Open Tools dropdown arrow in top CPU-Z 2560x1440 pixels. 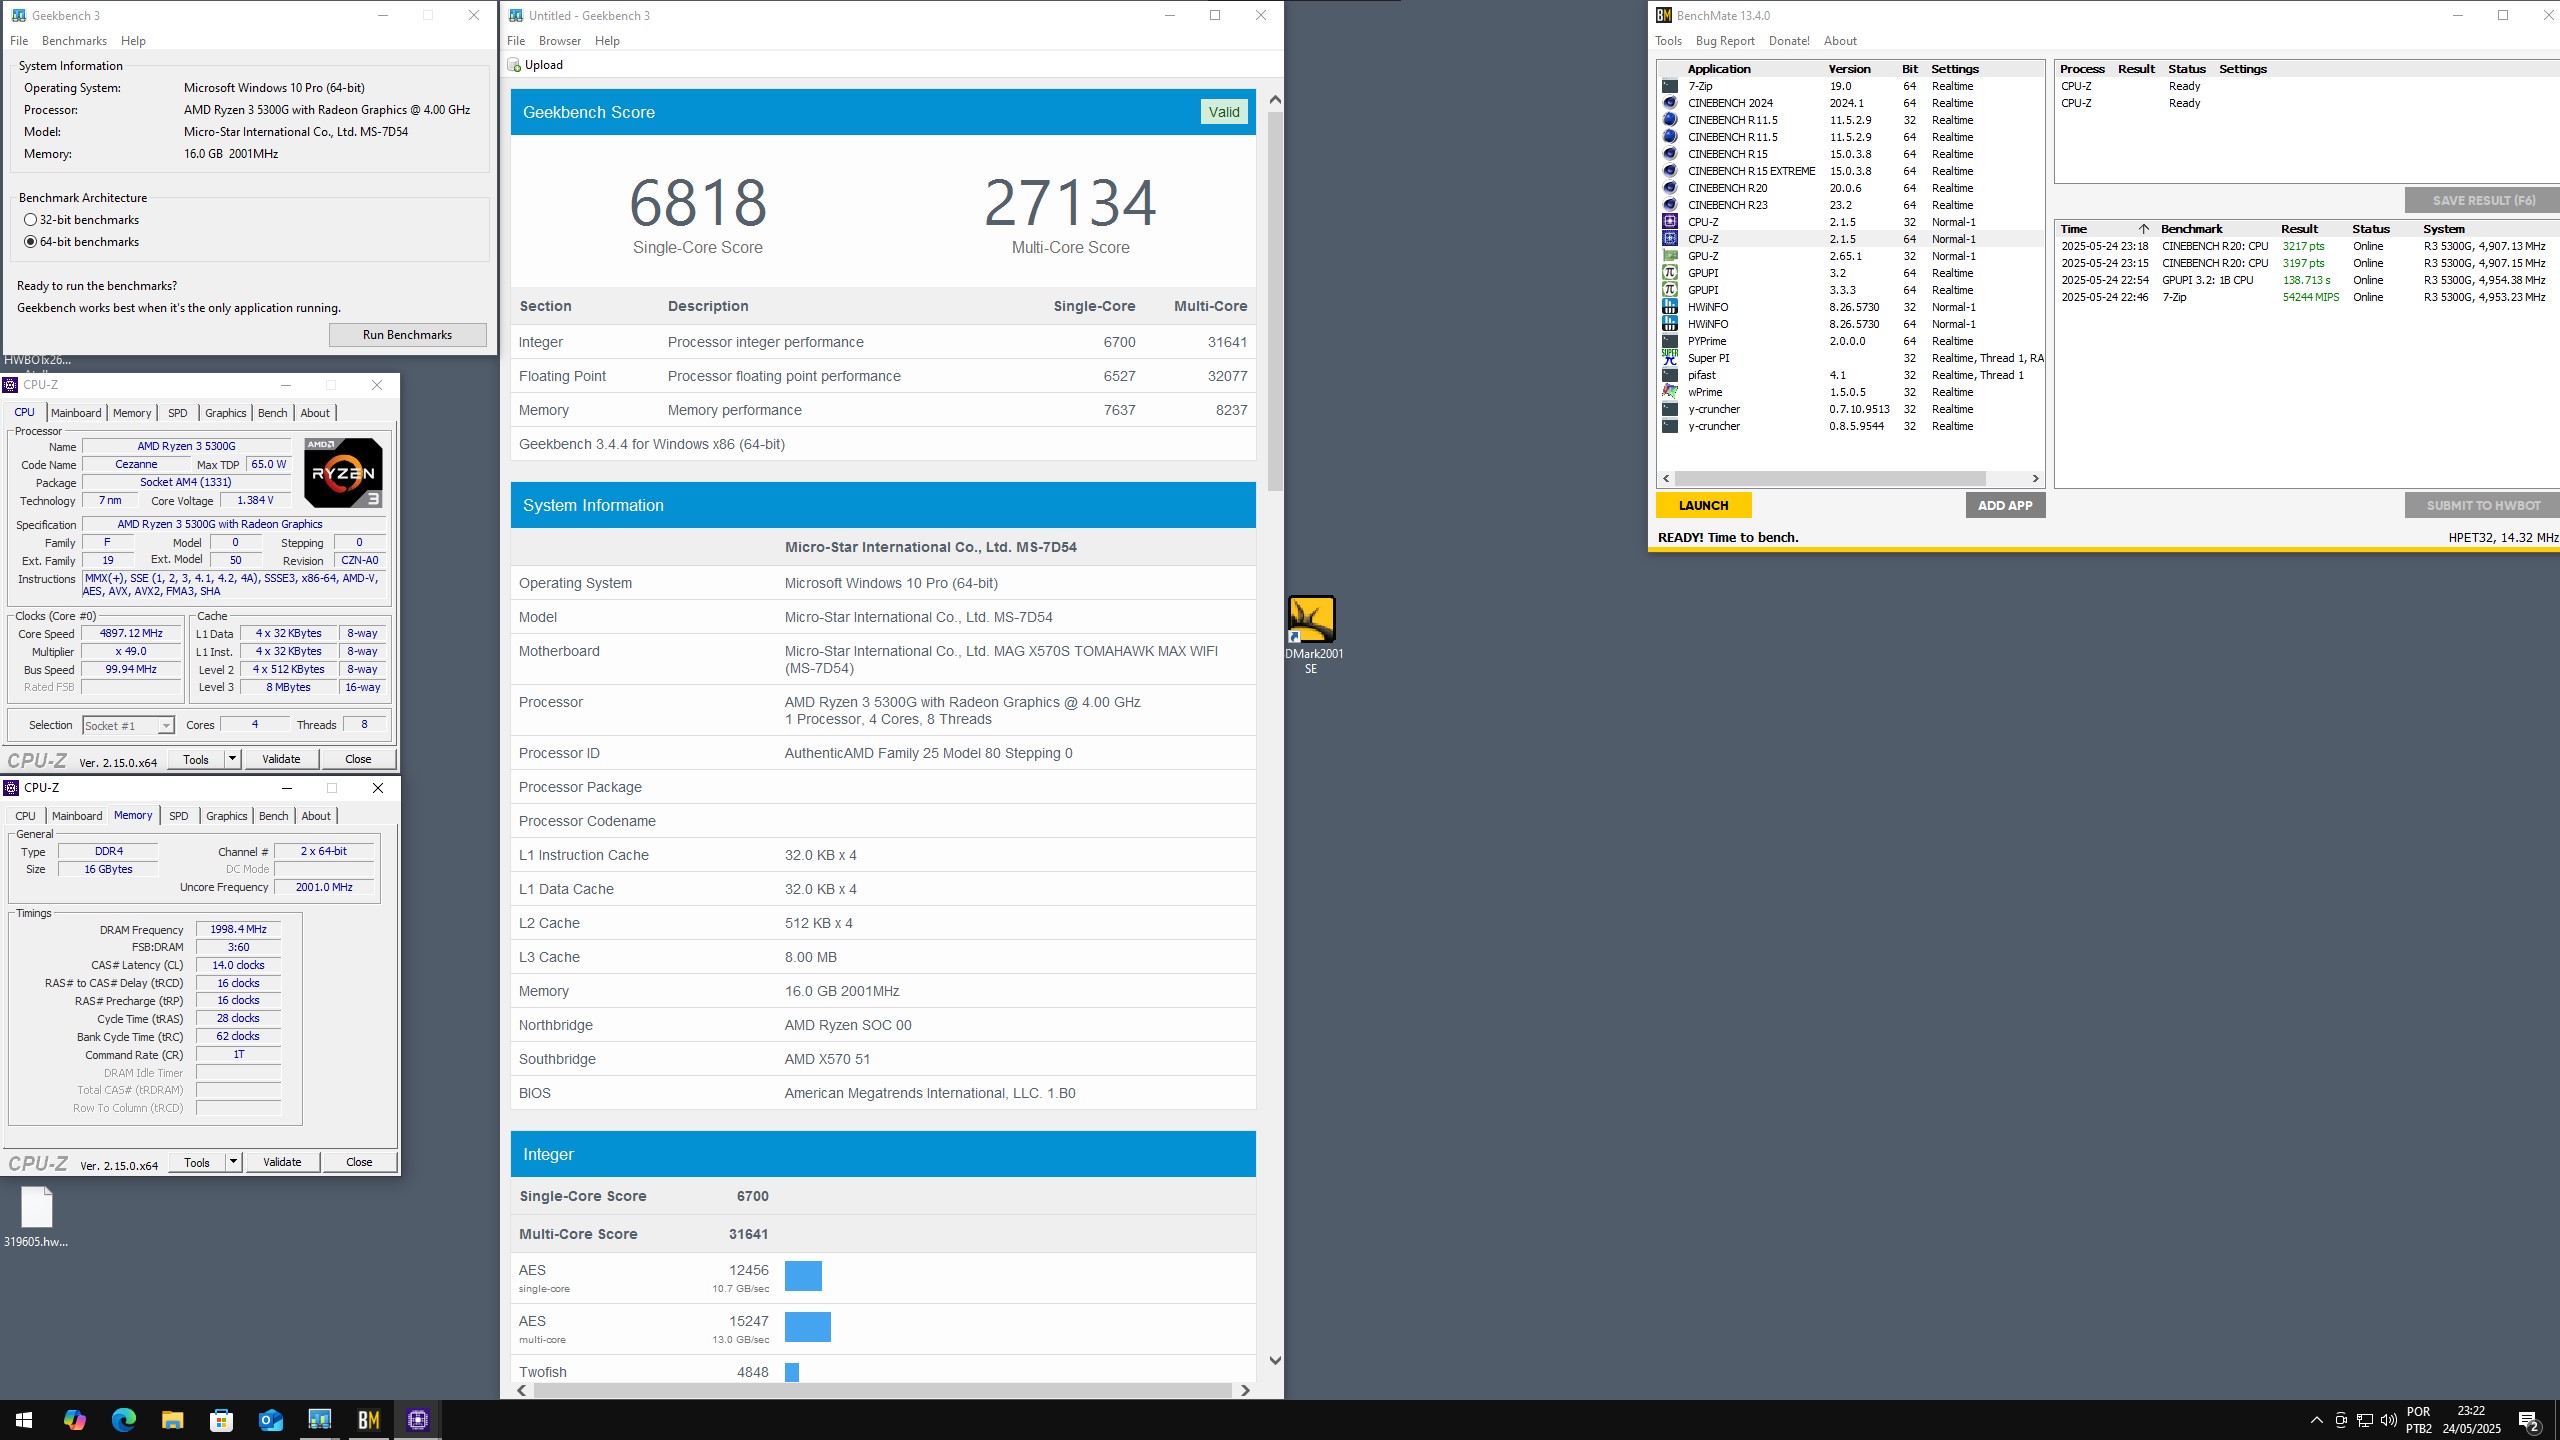pos(232,759)
